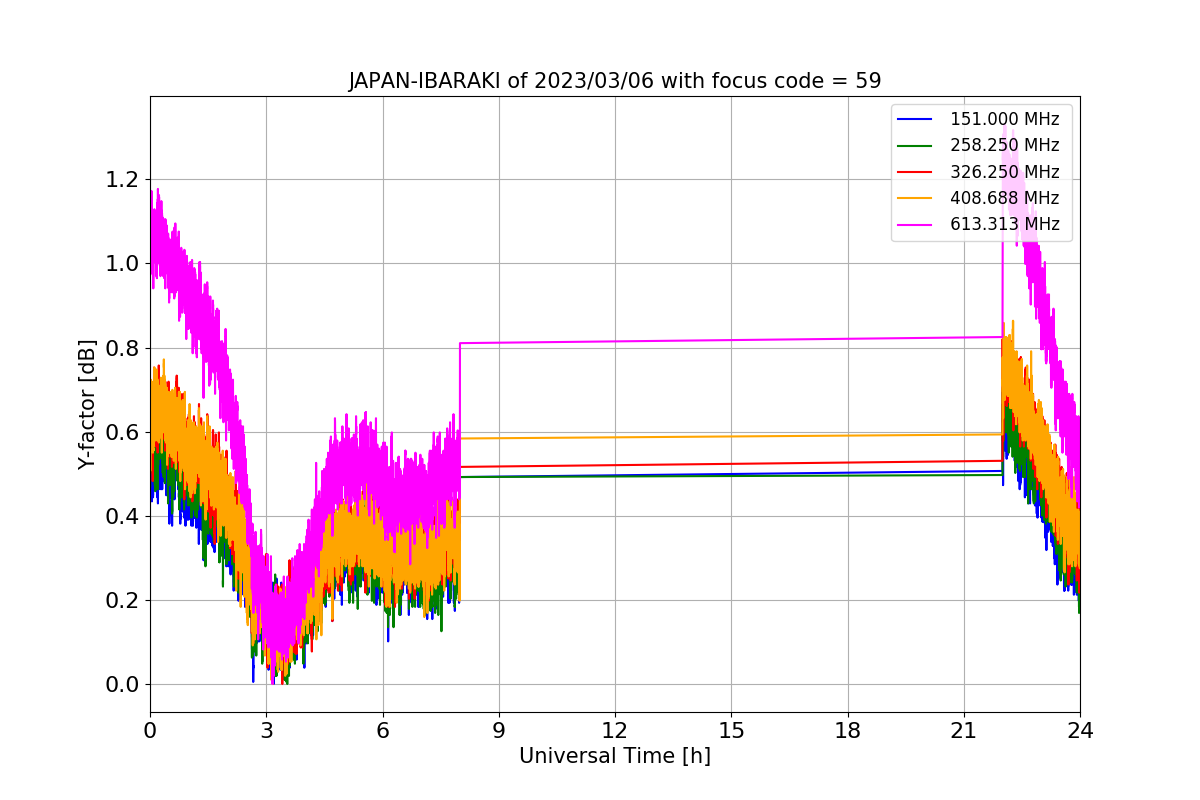Click the red flat line segment near 0.52 dB
Screen dimensions: 1200x800
(x=731, y=464)
